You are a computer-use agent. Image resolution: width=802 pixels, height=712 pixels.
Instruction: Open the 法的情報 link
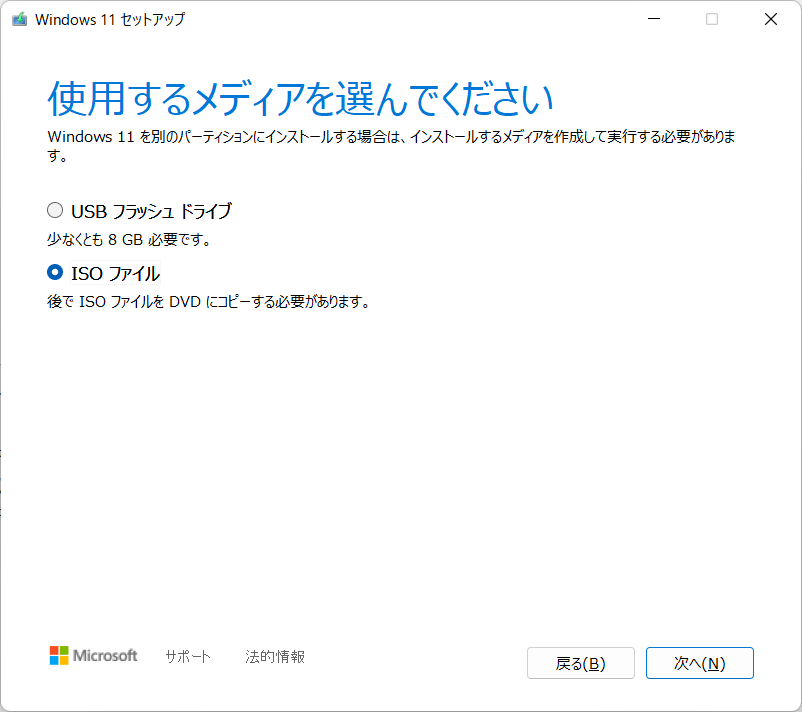tap(274, 657)
